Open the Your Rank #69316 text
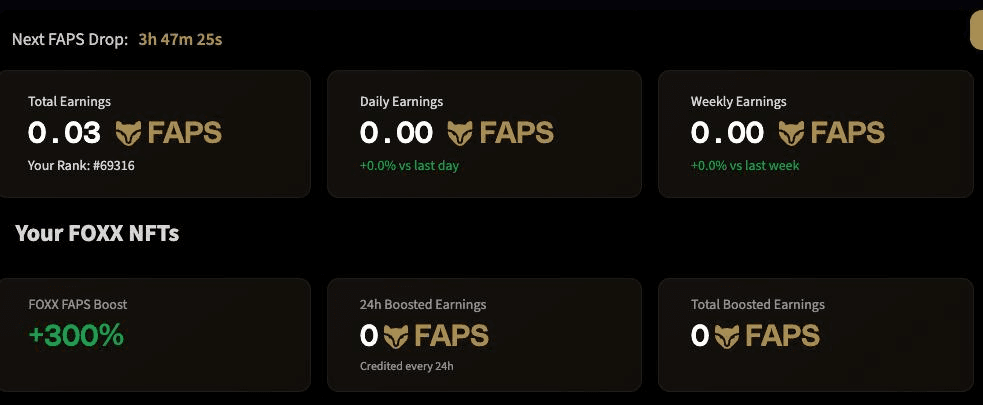The width and height of the screenshot is (983, 405). [81, 166]
